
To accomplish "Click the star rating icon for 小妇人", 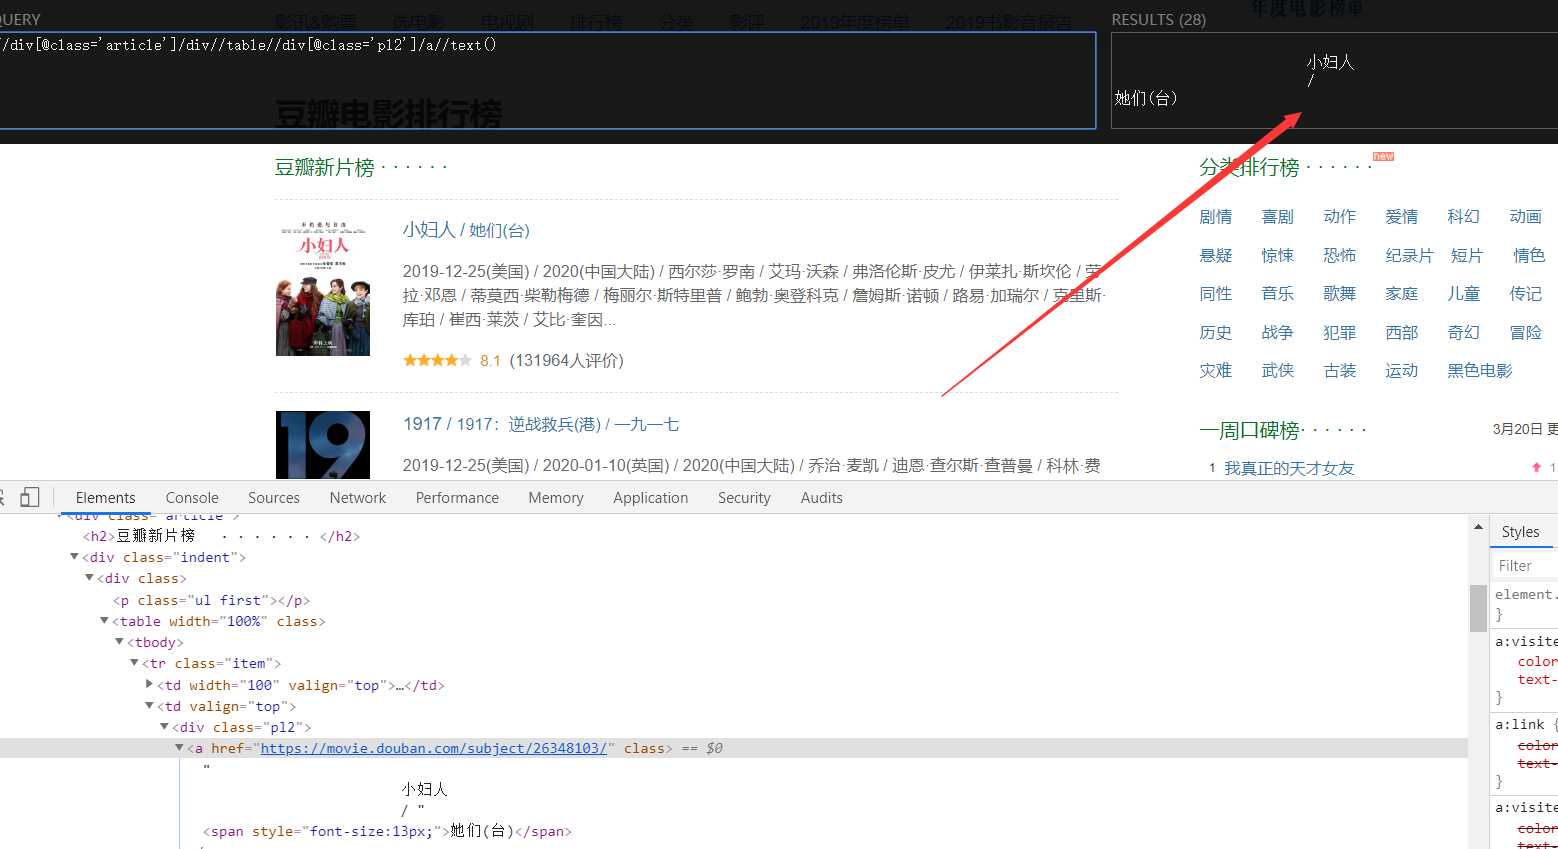I will click(x=437, y=360).
